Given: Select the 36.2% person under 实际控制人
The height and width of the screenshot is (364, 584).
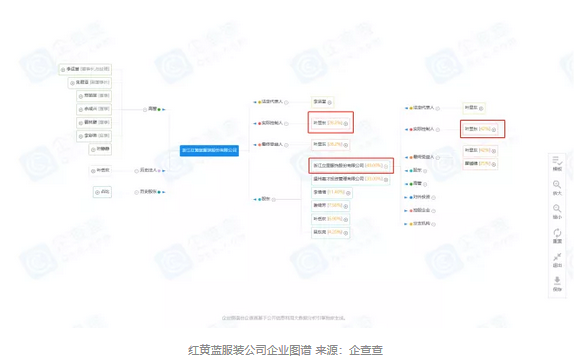Looking at the screenshot, I should [x=330, y=123].
